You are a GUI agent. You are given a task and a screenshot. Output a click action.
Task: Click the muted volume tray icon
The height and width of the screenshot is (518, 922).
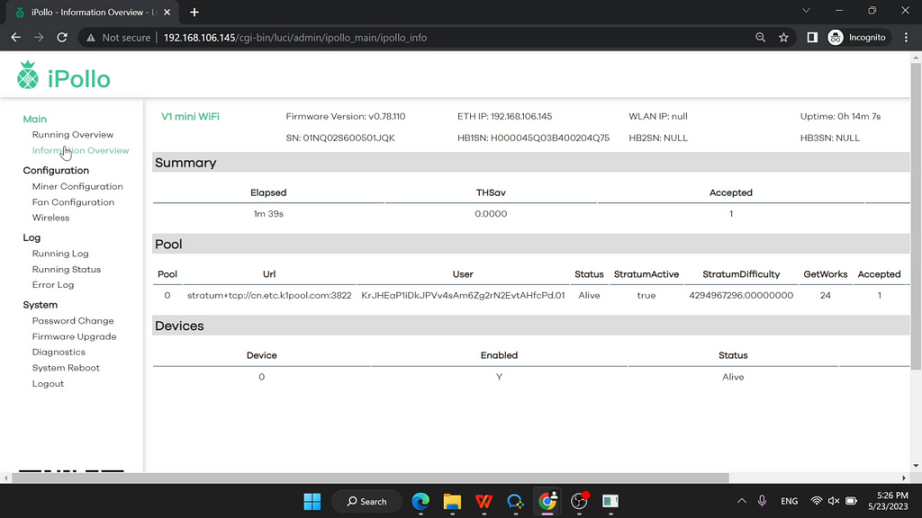tap(833, 502)
